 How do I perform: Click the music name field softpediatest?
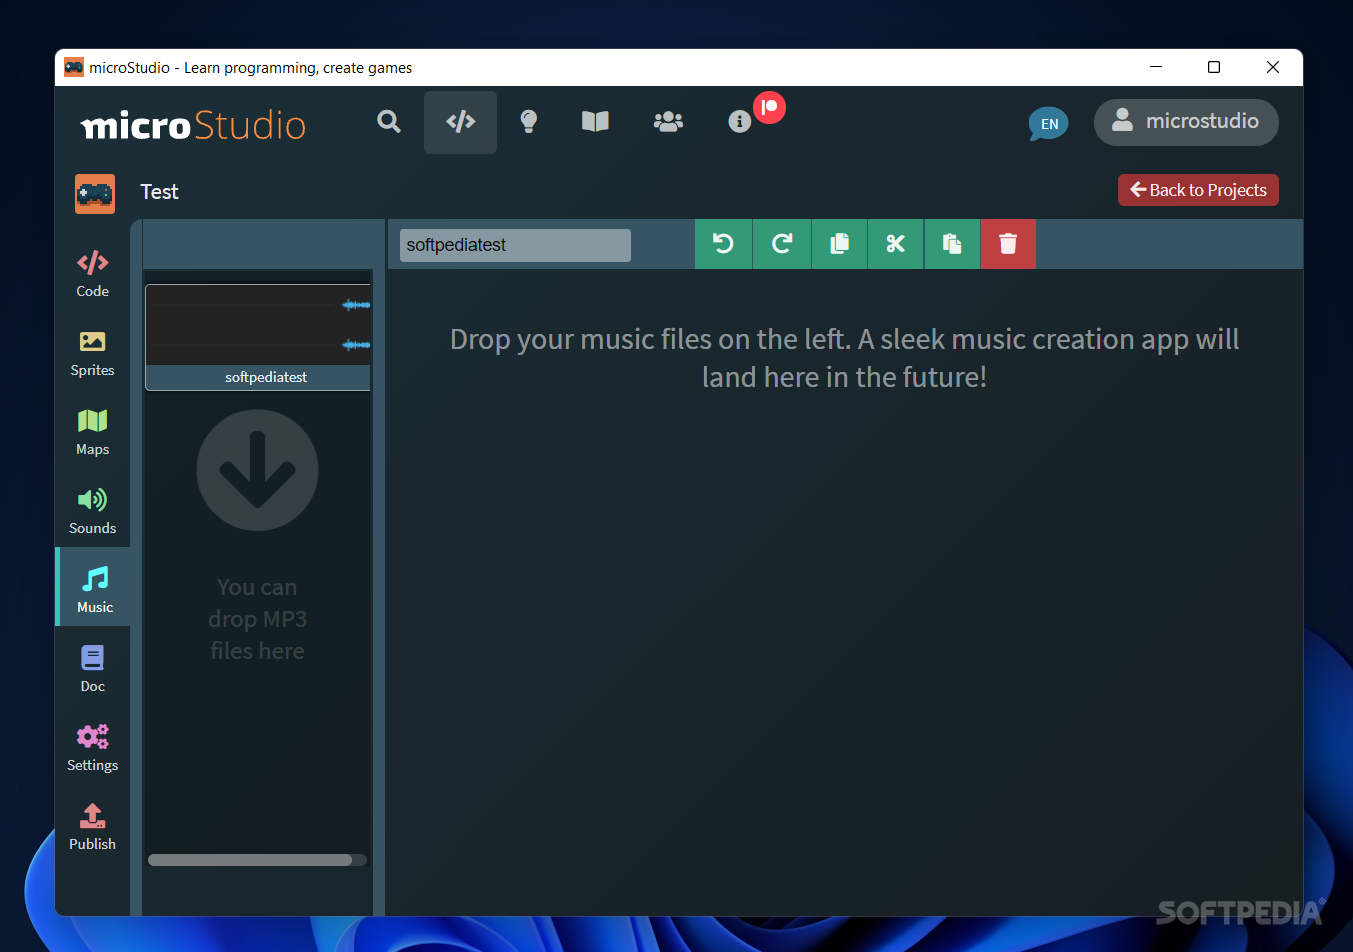click(515, 245)
